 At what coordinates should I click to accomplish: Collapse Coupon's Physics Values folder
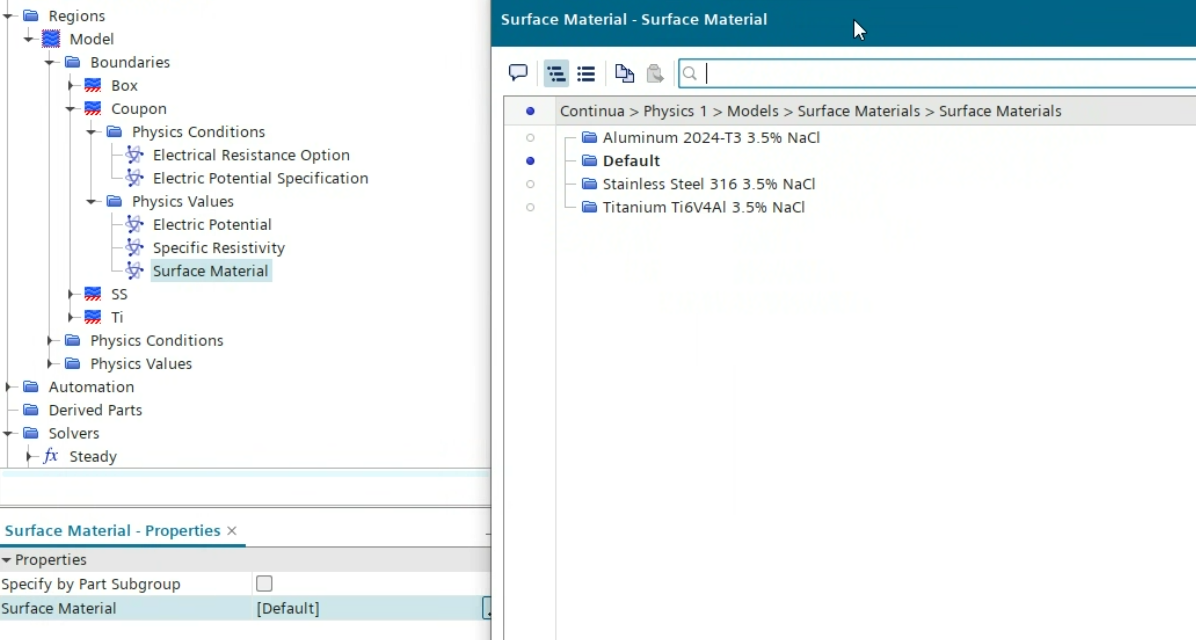click(92, 201)
